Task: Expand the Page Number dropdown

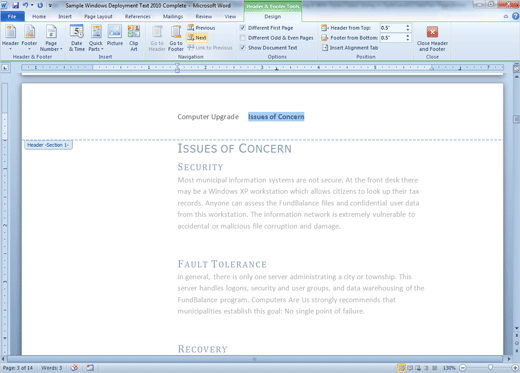Action: point(51,38)
